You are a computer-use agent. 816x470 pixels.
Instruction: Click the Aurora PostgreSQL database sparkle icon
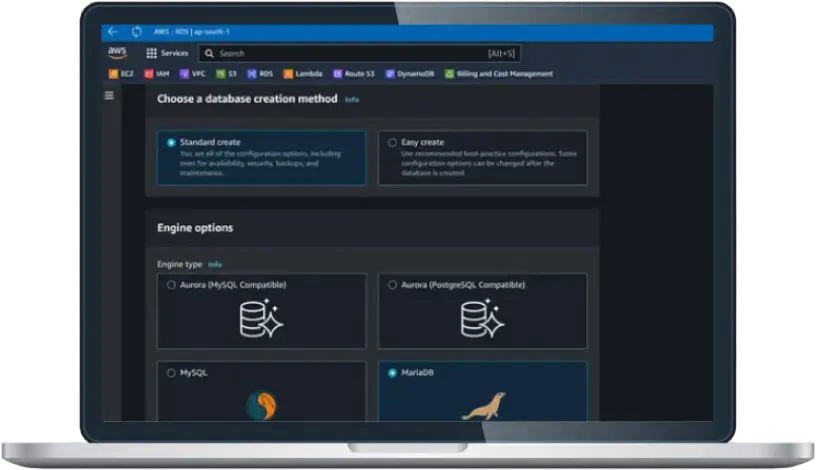click(x=482, y=319)
